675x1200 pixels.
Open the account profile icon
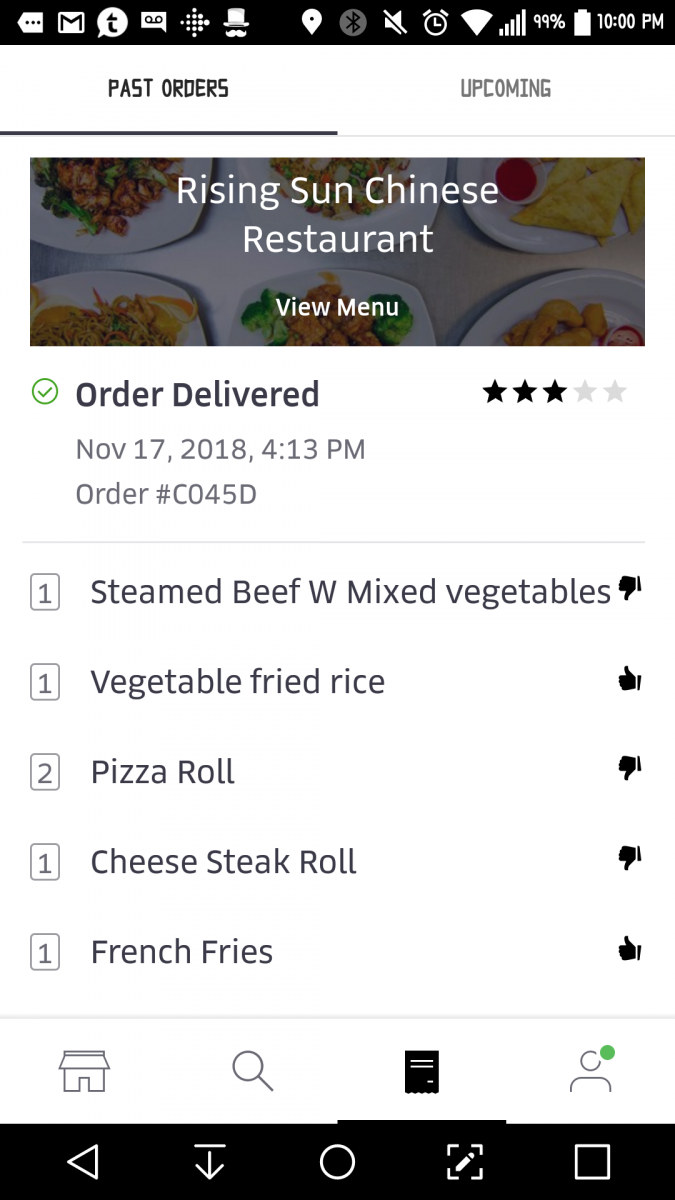[x=591, y=1071]
